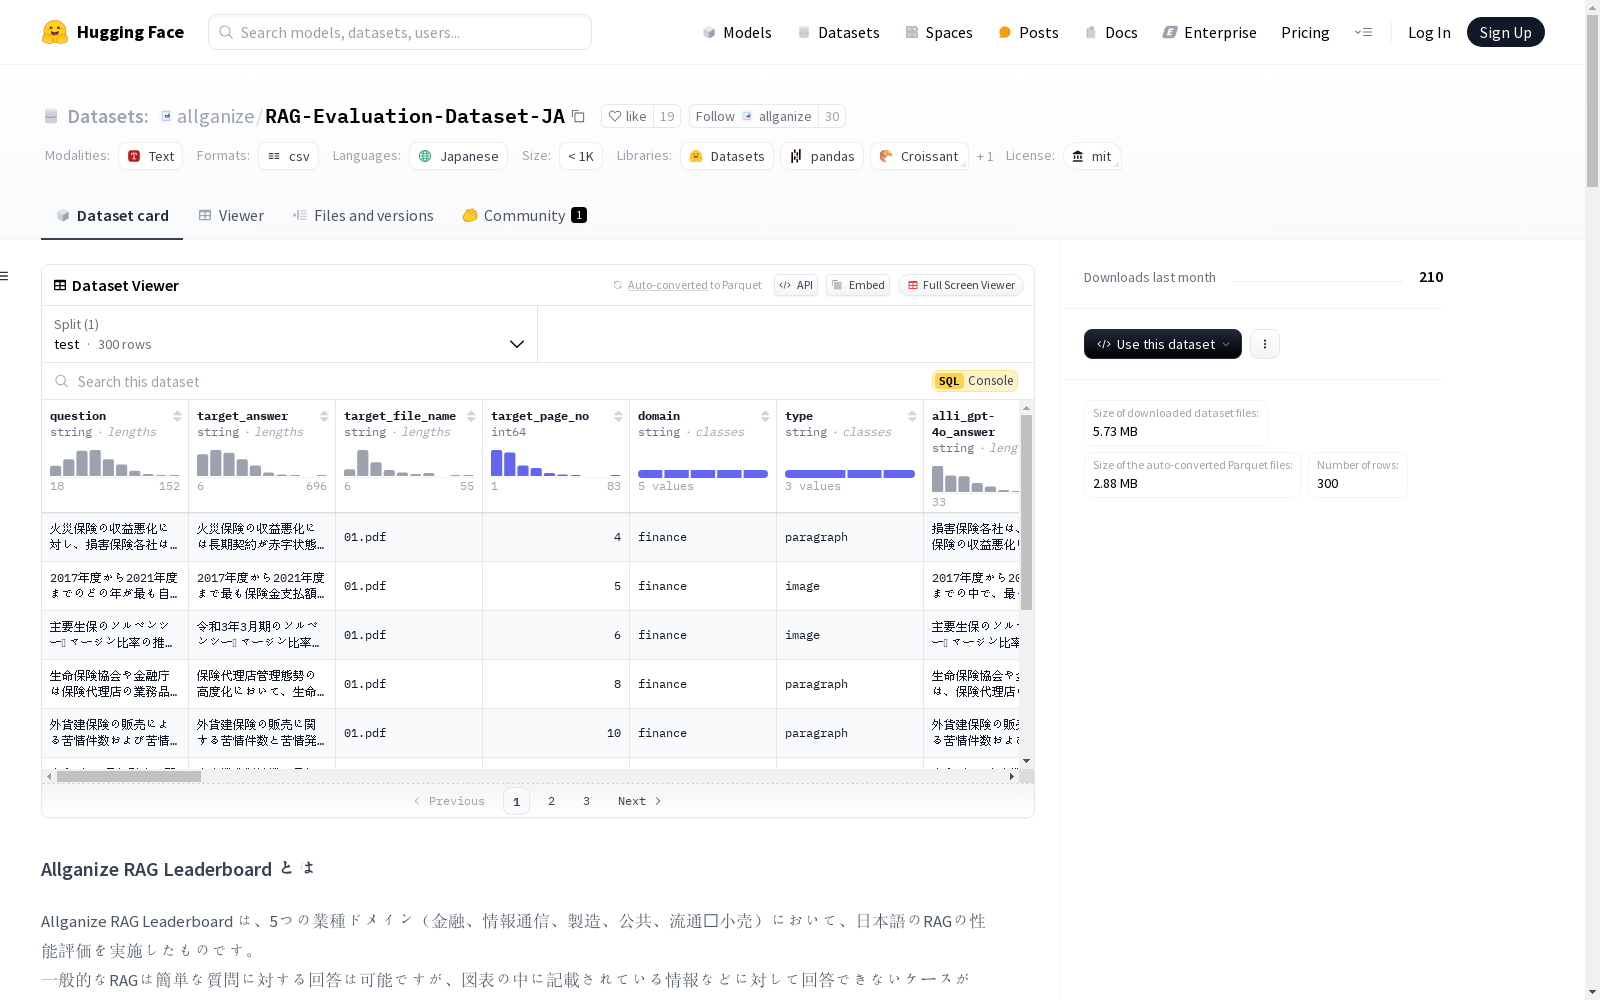
Task: Click the Hugging Face logo
Action: 113,32
